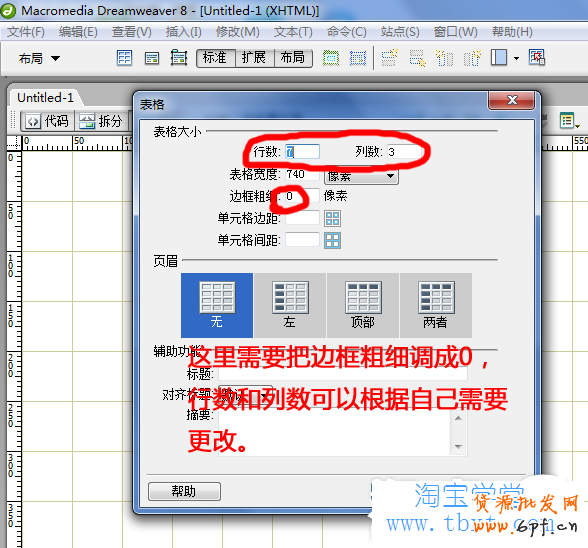Open the 布局 insert category dropdown
The image size is (588, 548).
click(39, 58)
